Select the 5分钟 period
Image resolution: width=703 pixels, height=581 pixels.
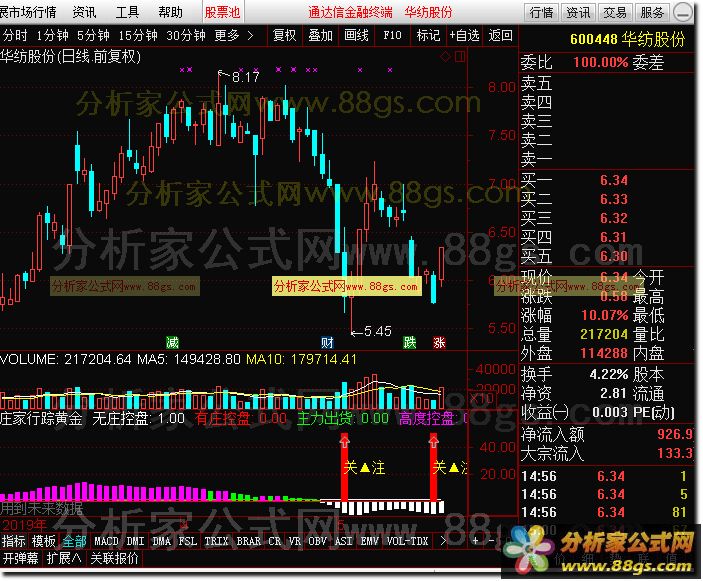[93, 35]
